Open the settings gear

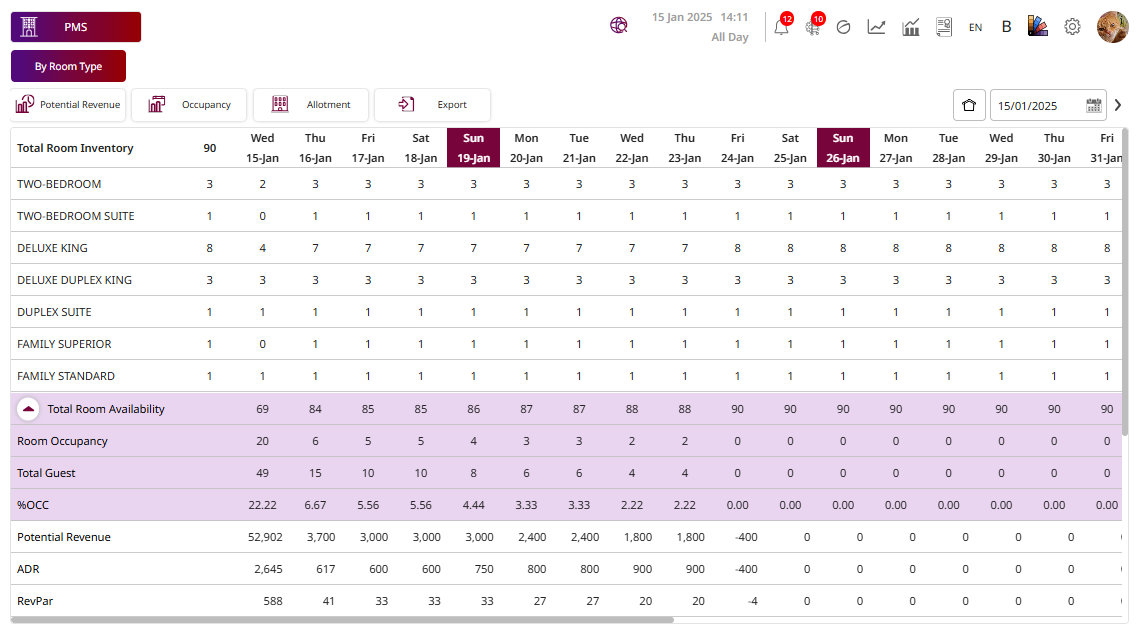click(1072, 27)
